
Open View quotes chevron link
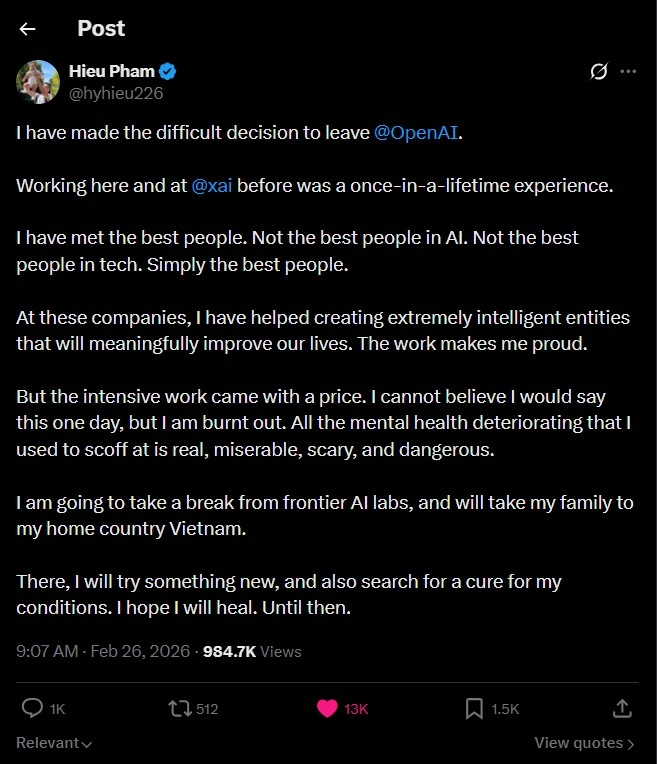click(x=584, y=743)
